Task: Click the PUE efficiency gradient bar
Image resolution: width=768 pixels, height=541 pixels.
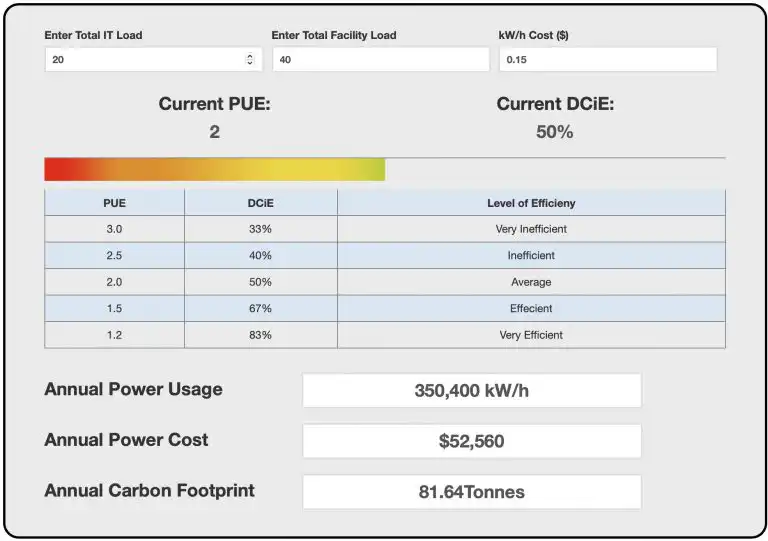Action: (x=215, y=169)
